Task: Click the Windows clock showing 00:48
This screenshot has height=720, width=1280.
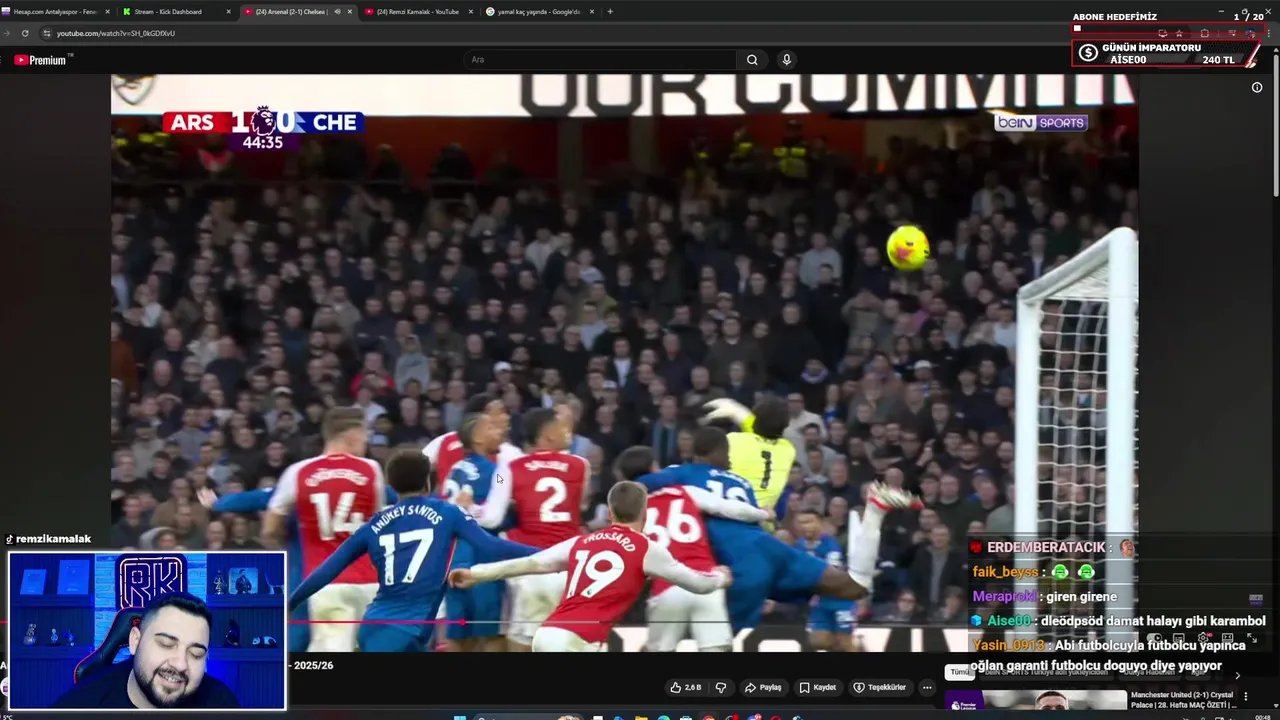Action: [1261, 716]
